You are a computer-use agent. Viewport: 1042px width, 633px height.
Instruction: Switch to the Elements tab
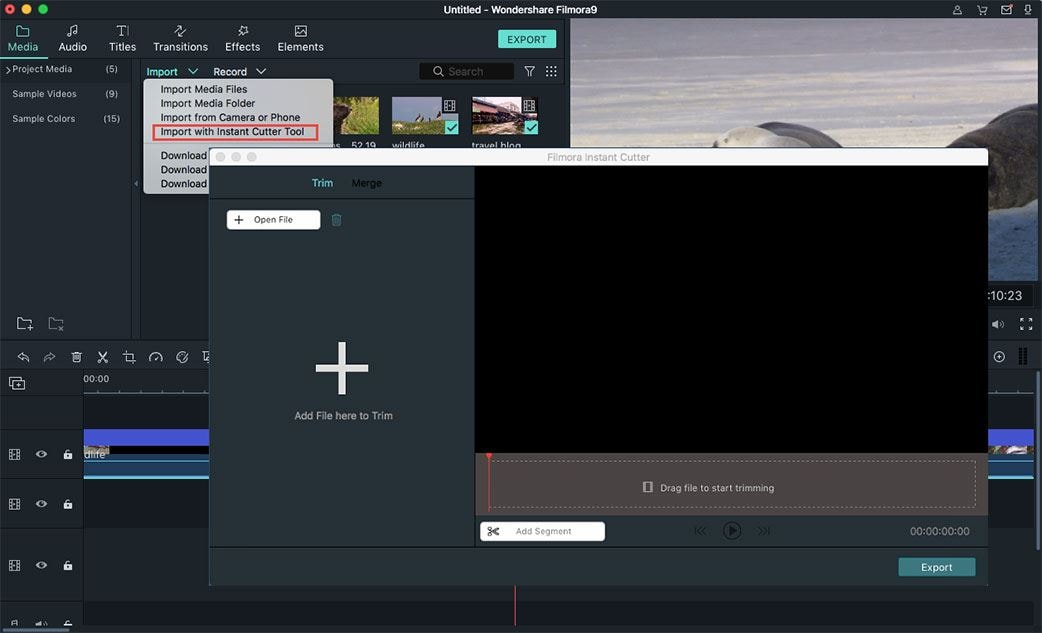pos(300,39)
